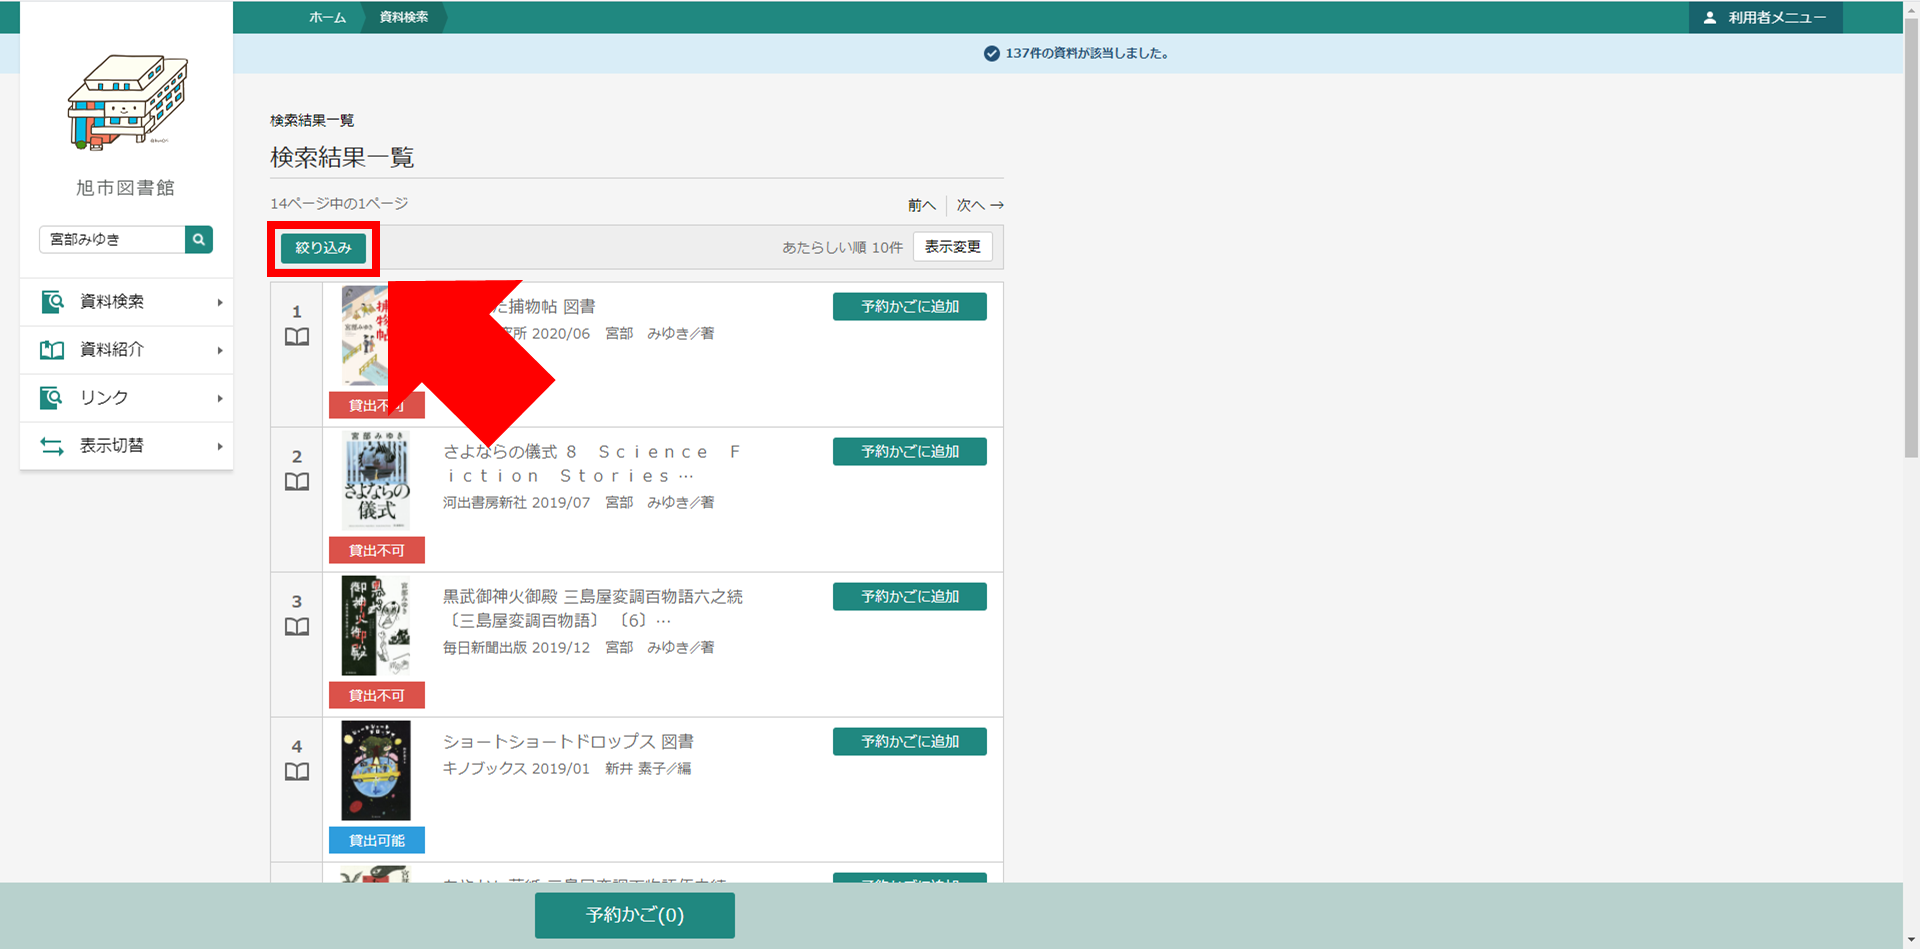Open リンク menu item in sidebar
1920x949 pixels.
pyautogui.click(x=127, y=398)
